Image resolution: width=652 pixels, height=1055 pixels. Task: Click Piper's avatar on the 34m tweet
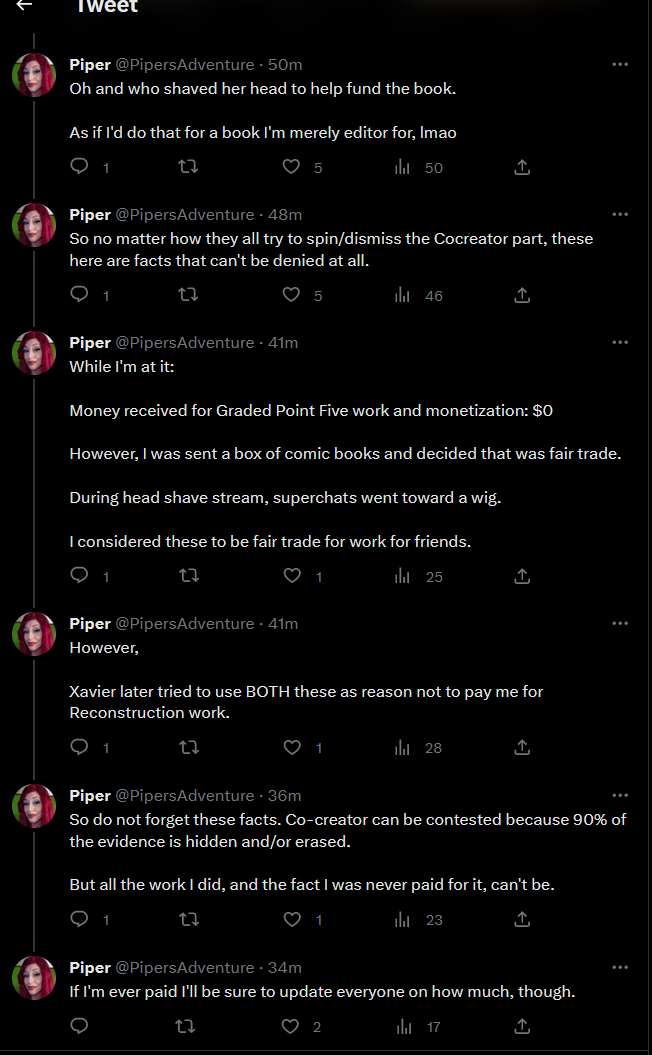pos(34,978)
